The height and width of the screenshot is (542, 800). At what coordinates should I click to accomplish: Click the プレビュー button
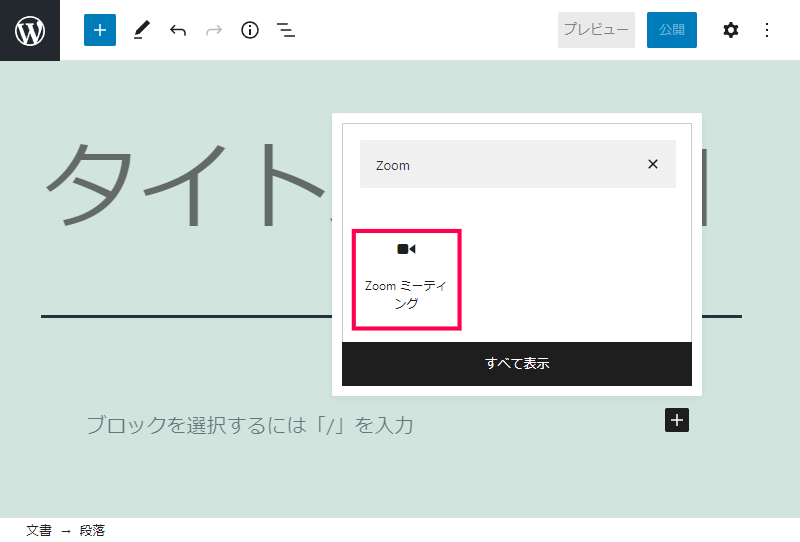tap(596, 30)
